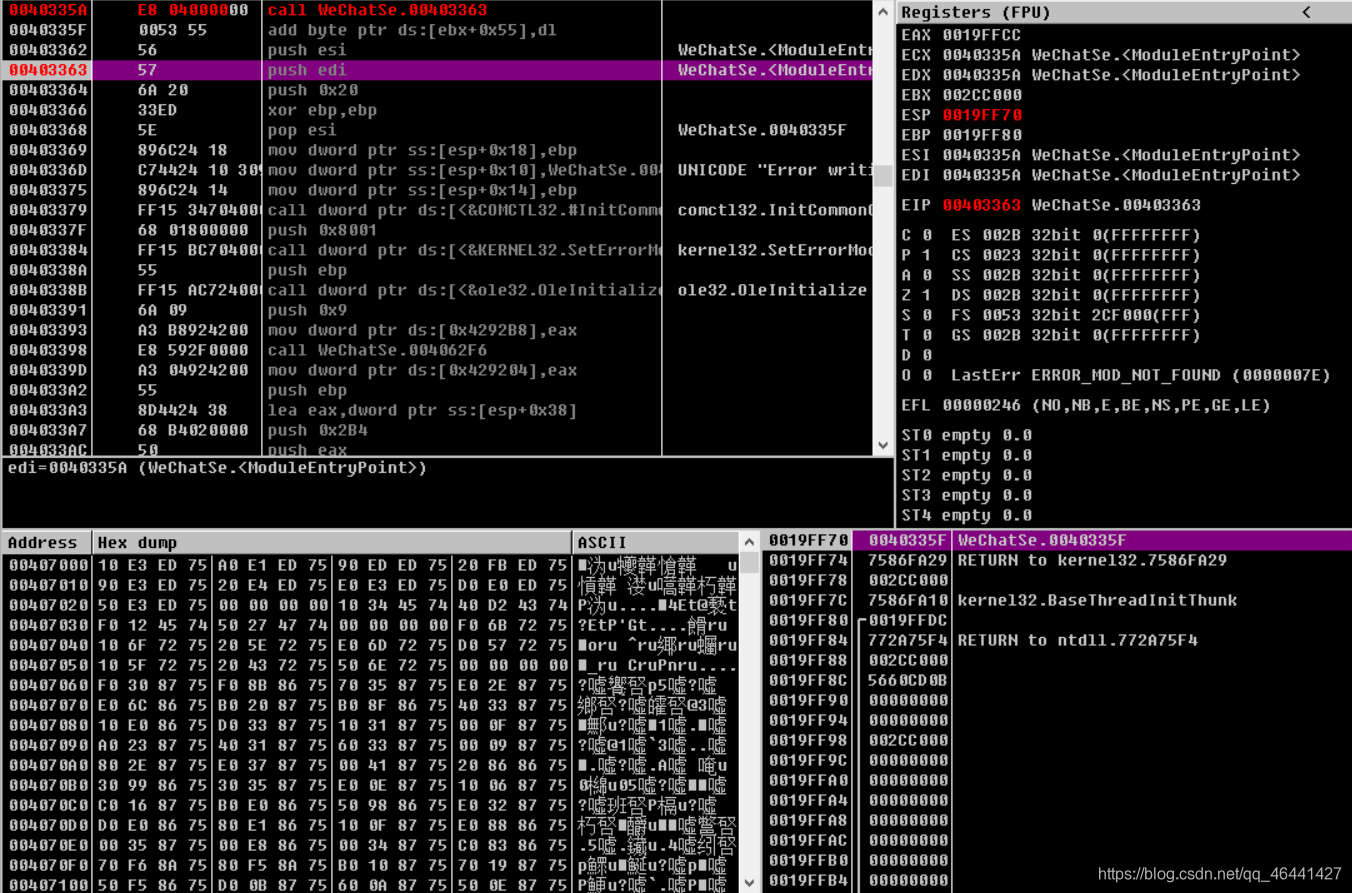Select the InitCommonControls call at 00403379
Screen dimensions: 1352x893
pos(438,210)
